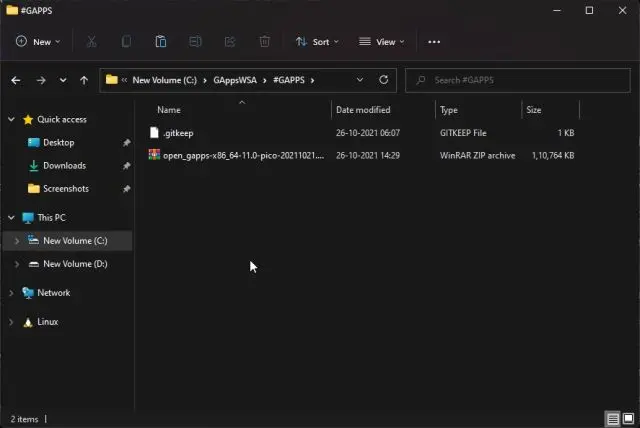Navigate back to previous folder
This screenshot has width=640, height=428.
coord(16,80)
